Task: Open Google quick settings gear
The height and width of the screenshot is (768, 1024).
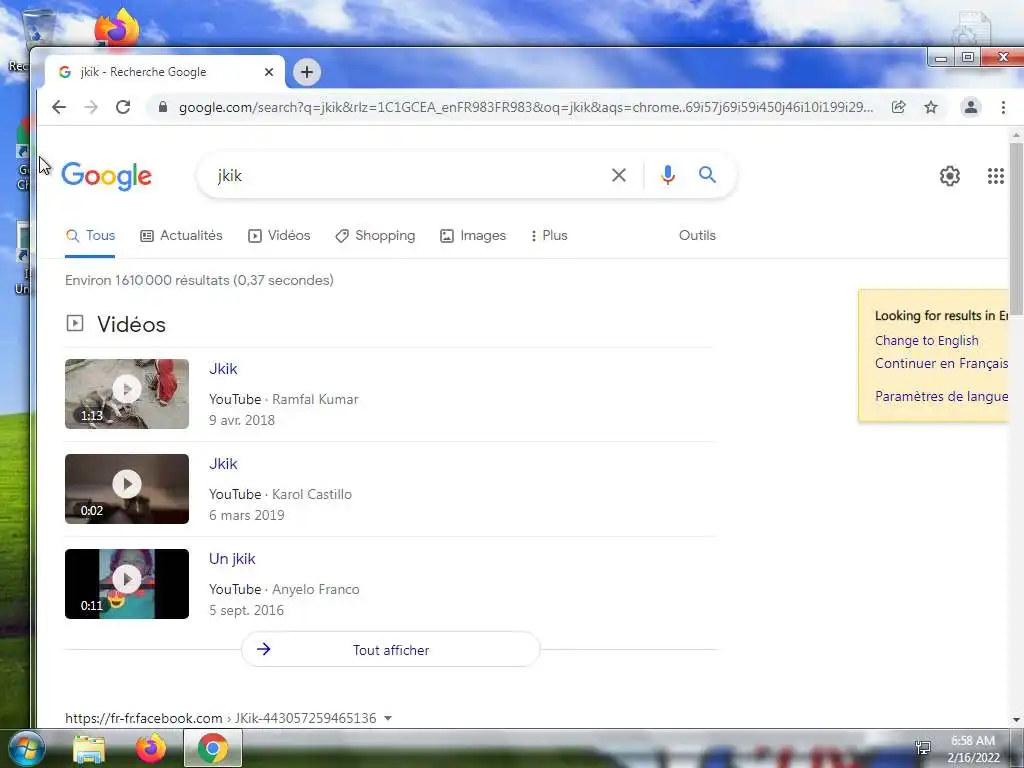Action: [x=950, y=176]
